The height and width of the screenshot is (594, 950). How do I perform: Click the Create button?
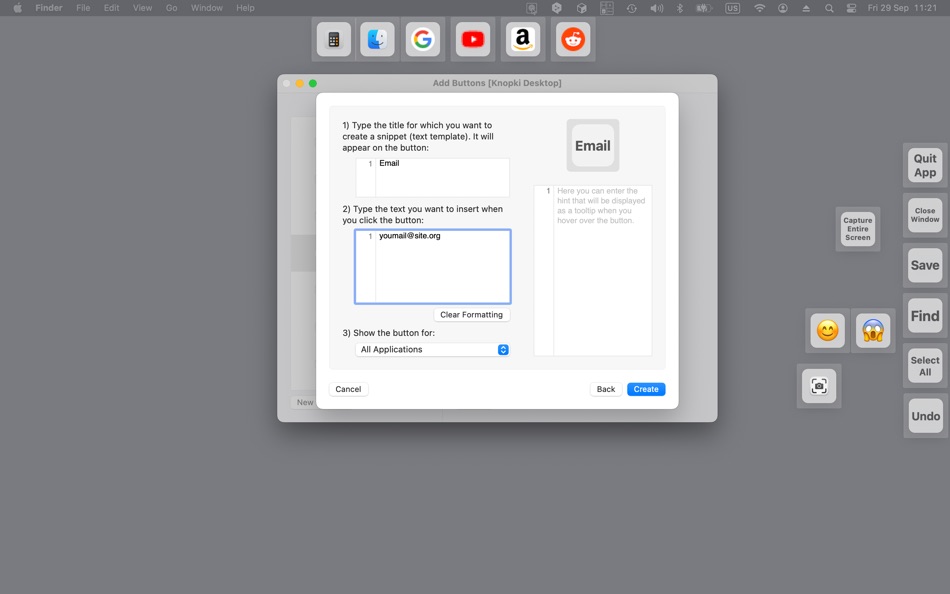tap(646, 389)
